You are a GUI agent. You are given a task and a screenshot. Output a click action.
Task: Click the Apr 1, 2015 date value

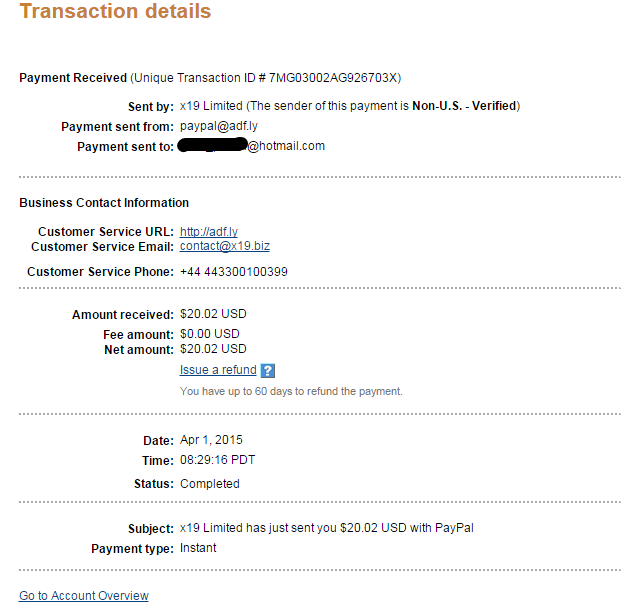[211, 440]
